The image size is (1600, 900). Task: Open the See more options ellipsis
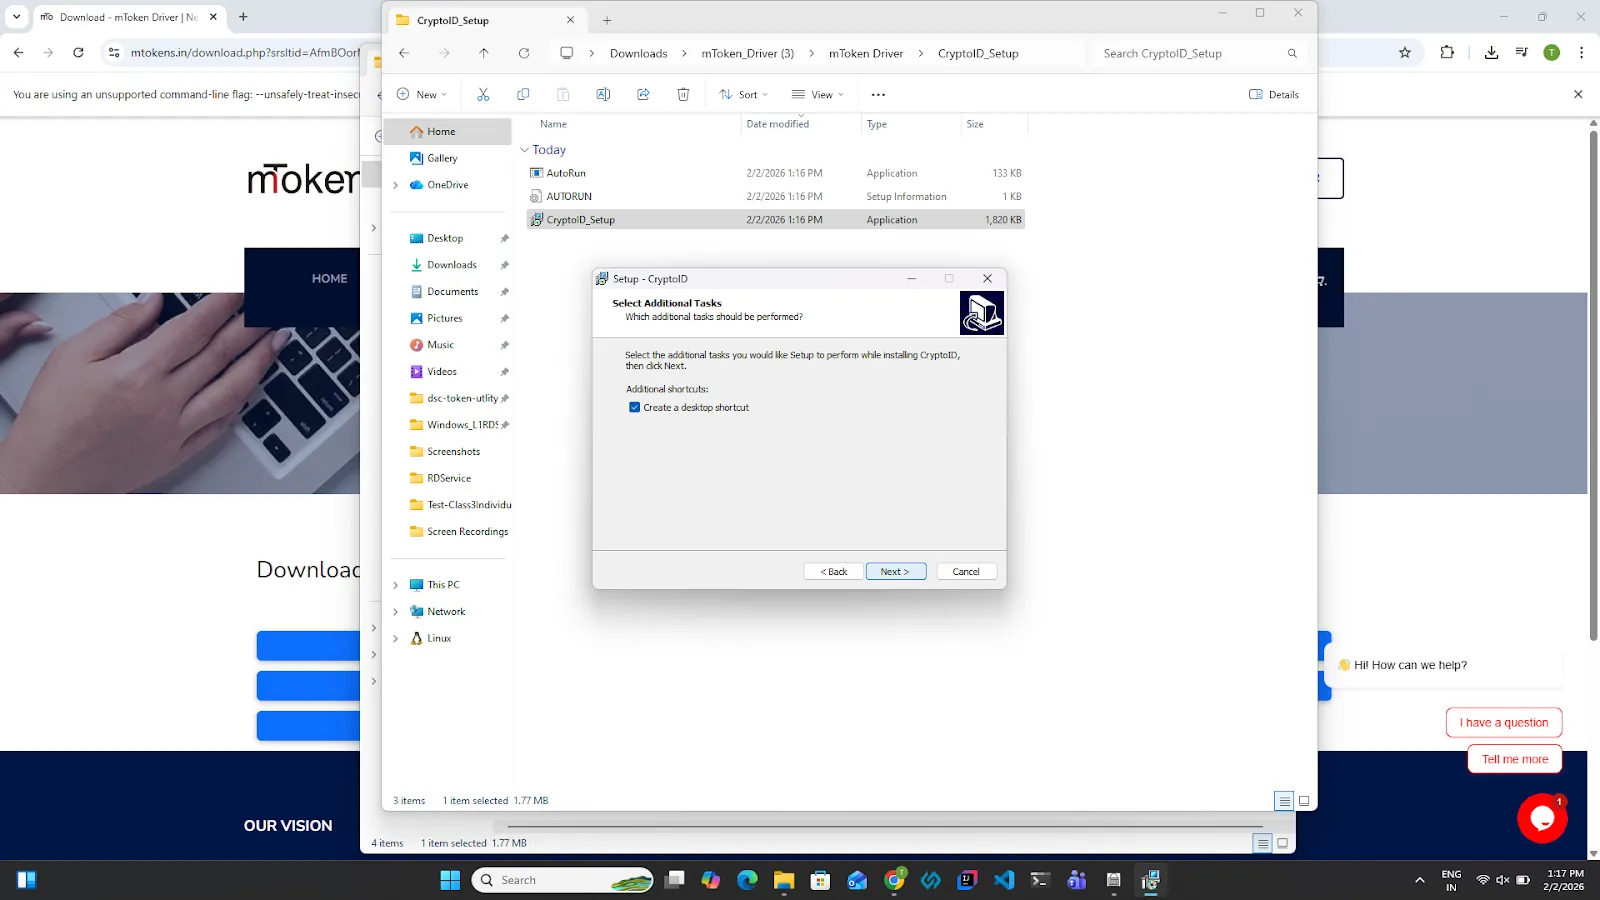[878, 94]
